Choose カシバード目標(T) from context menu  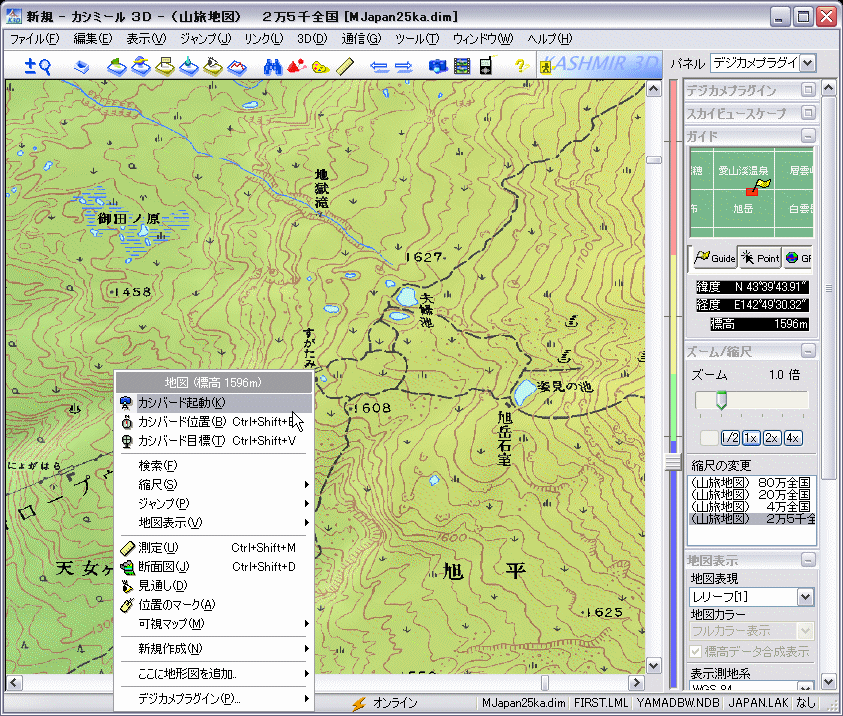click(x=214, y=441)
